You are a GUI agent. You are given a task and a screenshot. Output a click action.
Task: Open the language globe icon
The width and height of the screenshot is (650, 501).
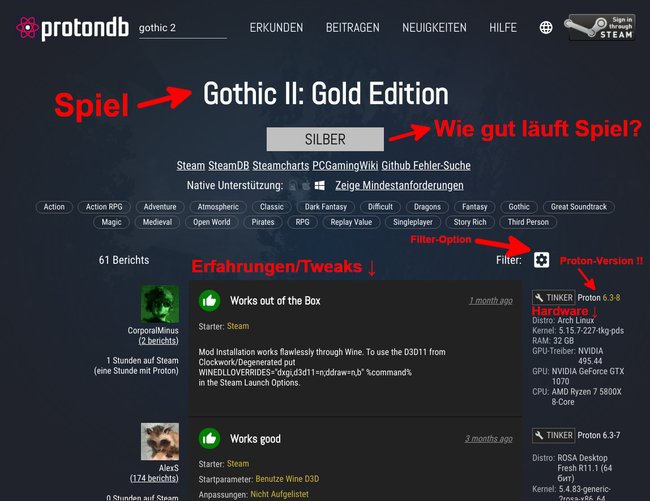click(546, 28)
